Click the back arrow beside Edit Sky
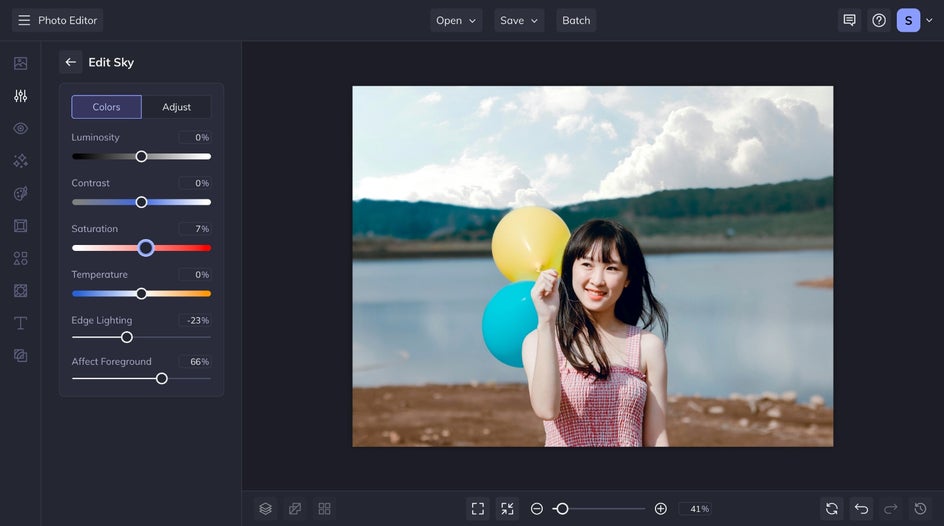Viewport: 944px width, 526px height. coord(70,62)
